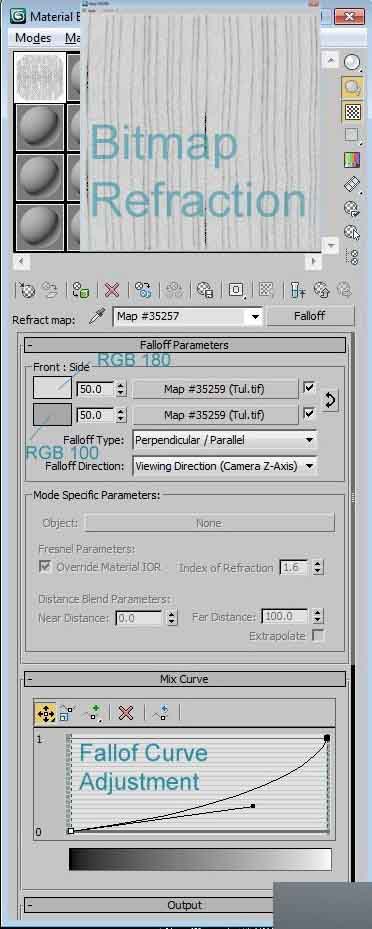Toggle Override Material IOR checkbox
The width and height of the screenshot is (372, 929).
[x=45, y=566]
